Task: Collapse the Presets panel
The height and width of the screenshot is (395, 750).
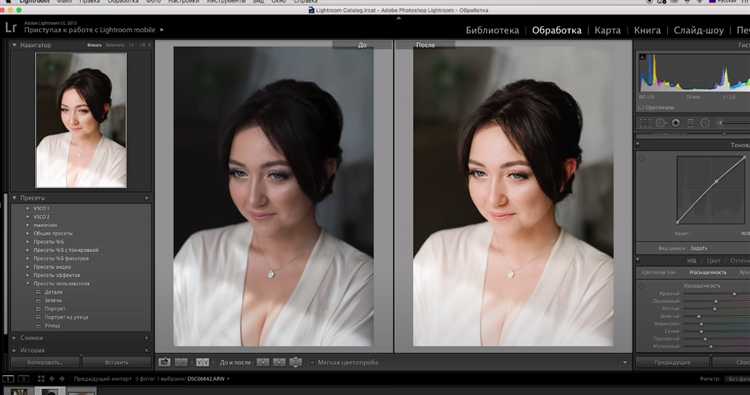Action: (14, 198)
